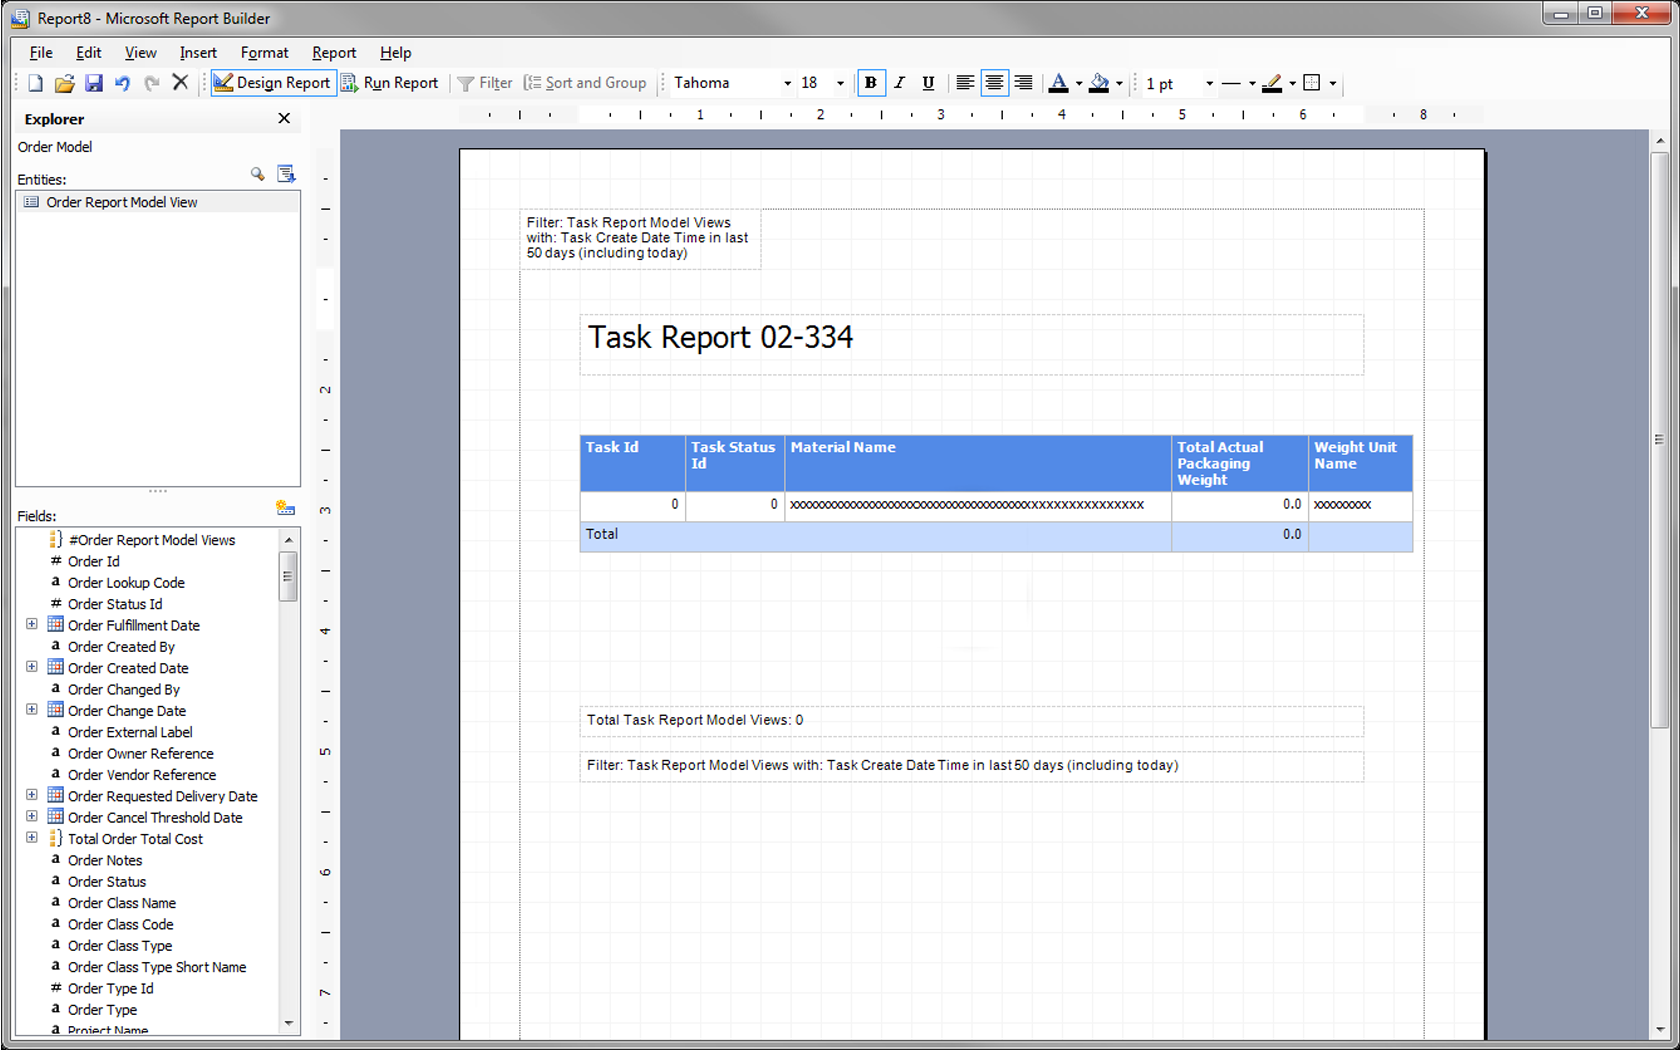Open the Tahoma font family dropdown
The width and height of the screenshot is (1680, 1050).
787,83
